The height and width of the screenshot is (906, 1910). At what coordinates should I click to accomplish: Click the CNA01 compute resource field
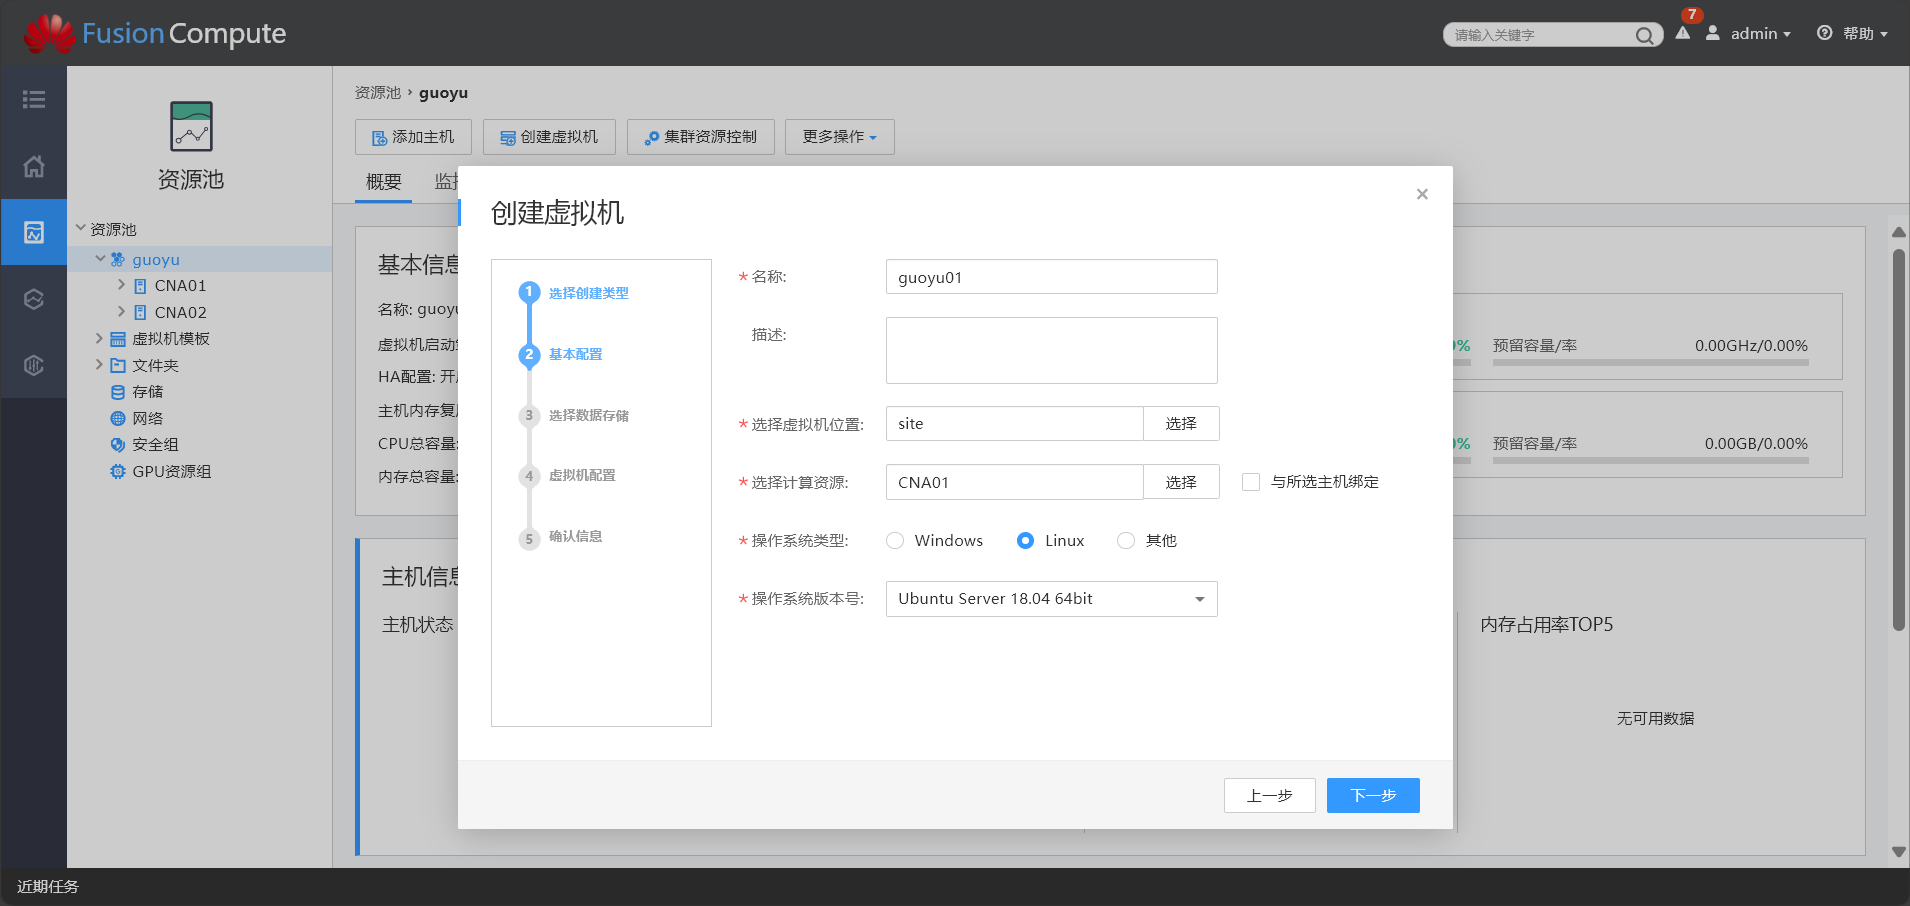(1014, 482)
